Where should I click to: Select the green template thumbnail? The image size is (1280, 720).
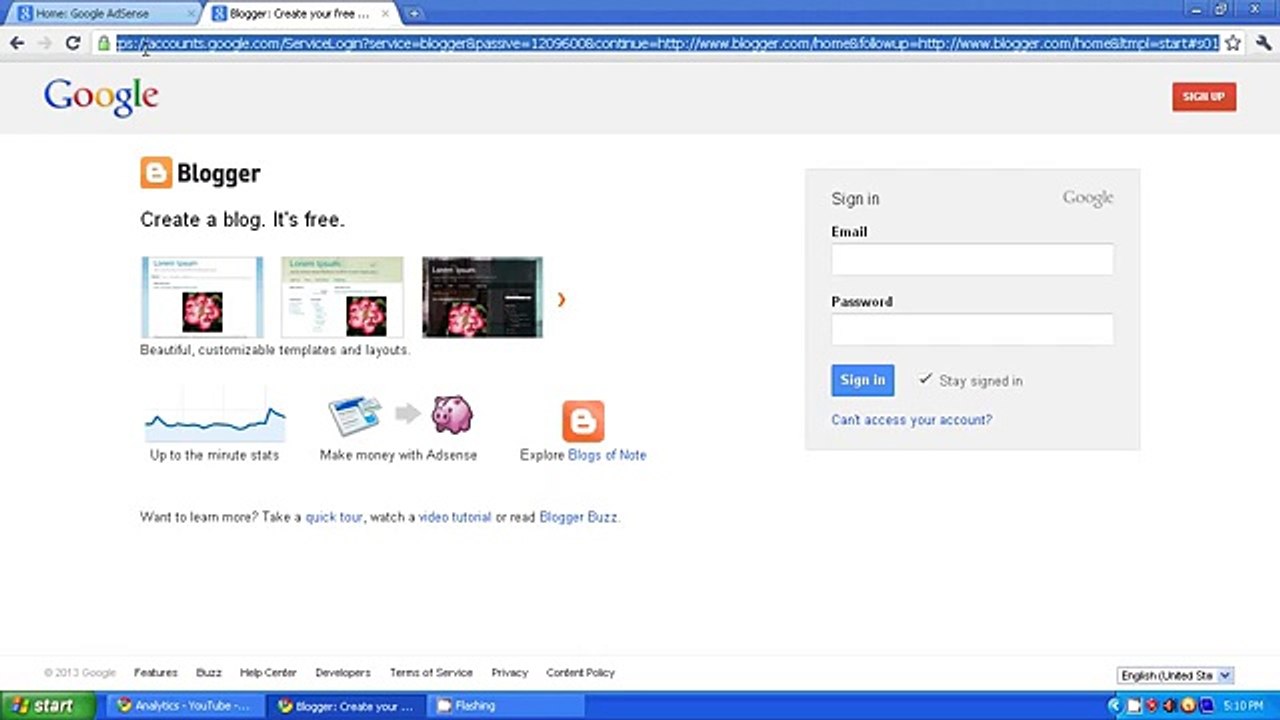click(342, 298)
